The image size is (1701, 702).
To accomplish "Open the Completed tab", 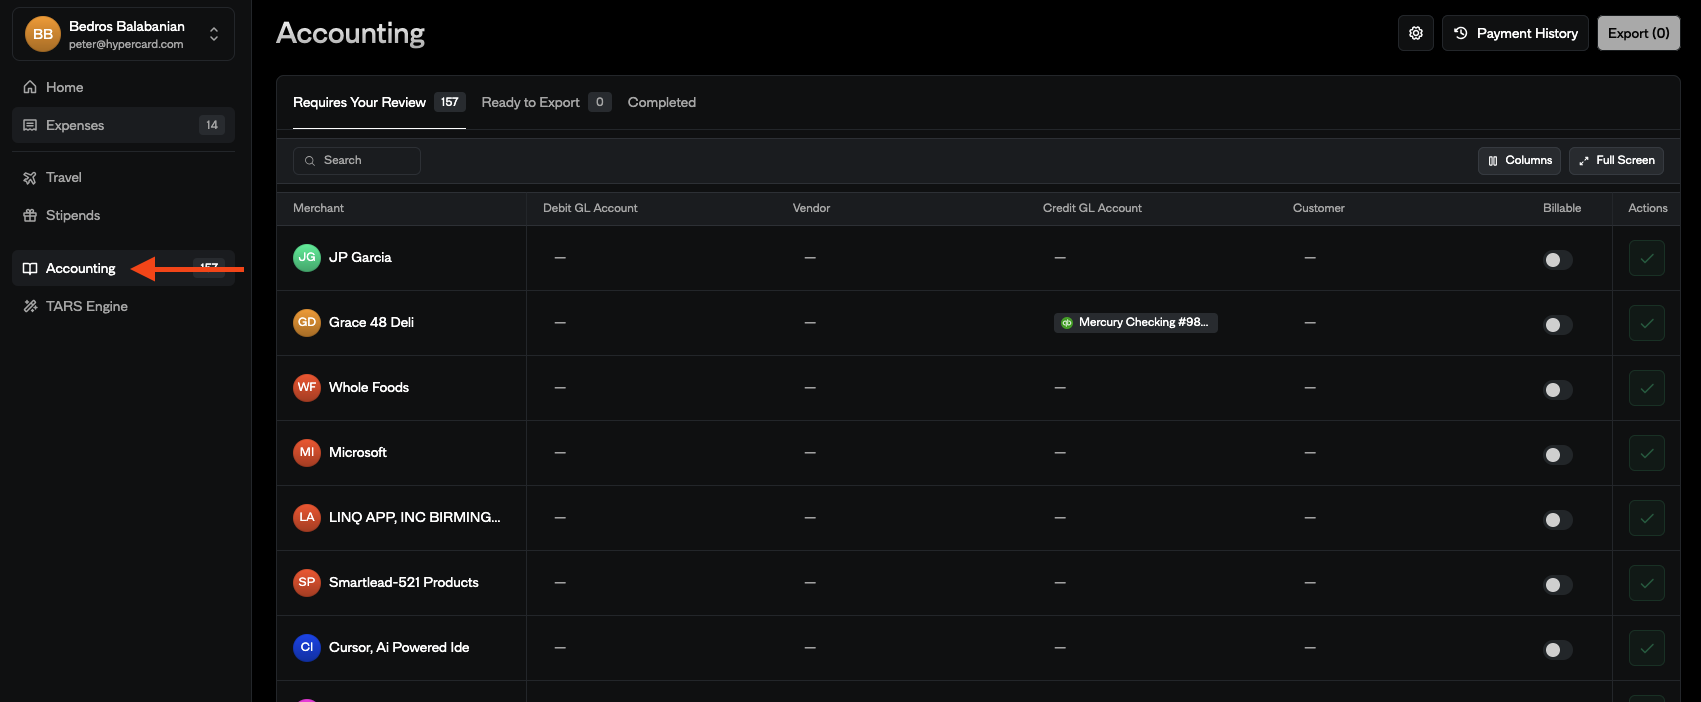I will pyautogui.click(x=661, y=102).
